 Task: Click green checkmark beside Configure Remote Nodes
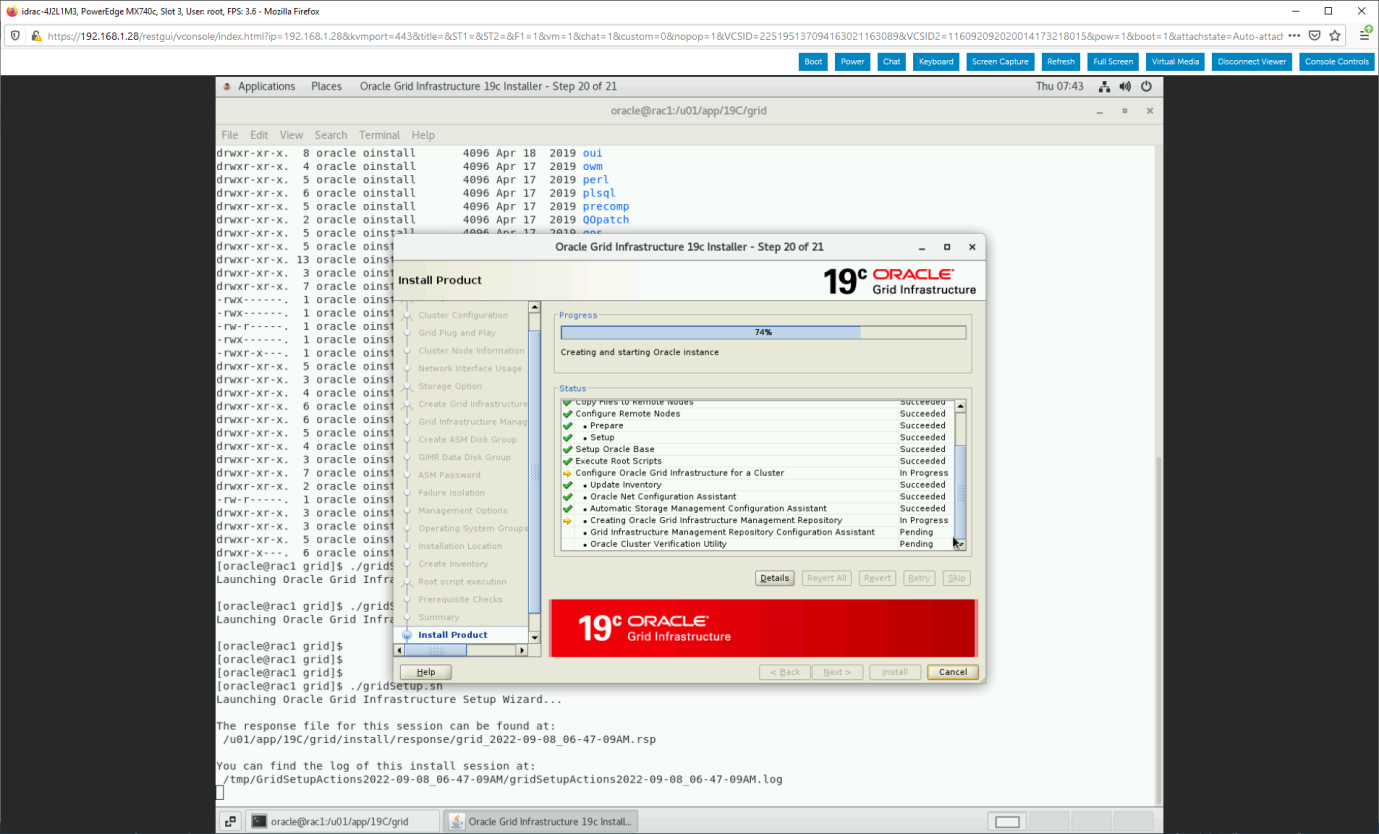[567, 414]
